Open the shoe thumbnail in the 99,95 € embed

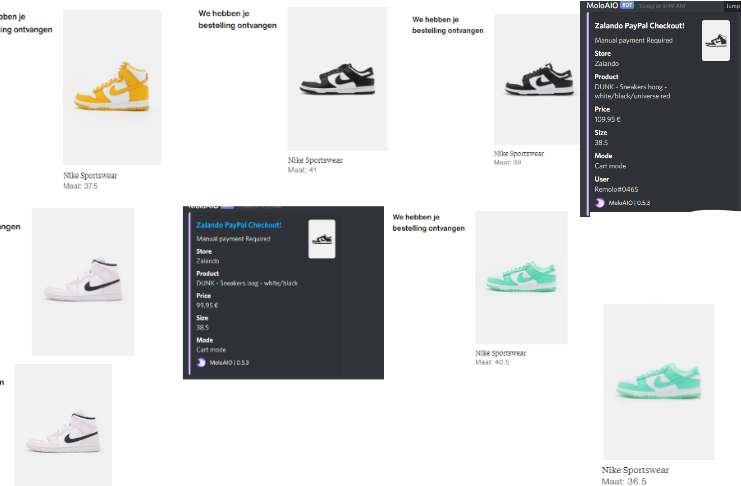tap(322, 239)
